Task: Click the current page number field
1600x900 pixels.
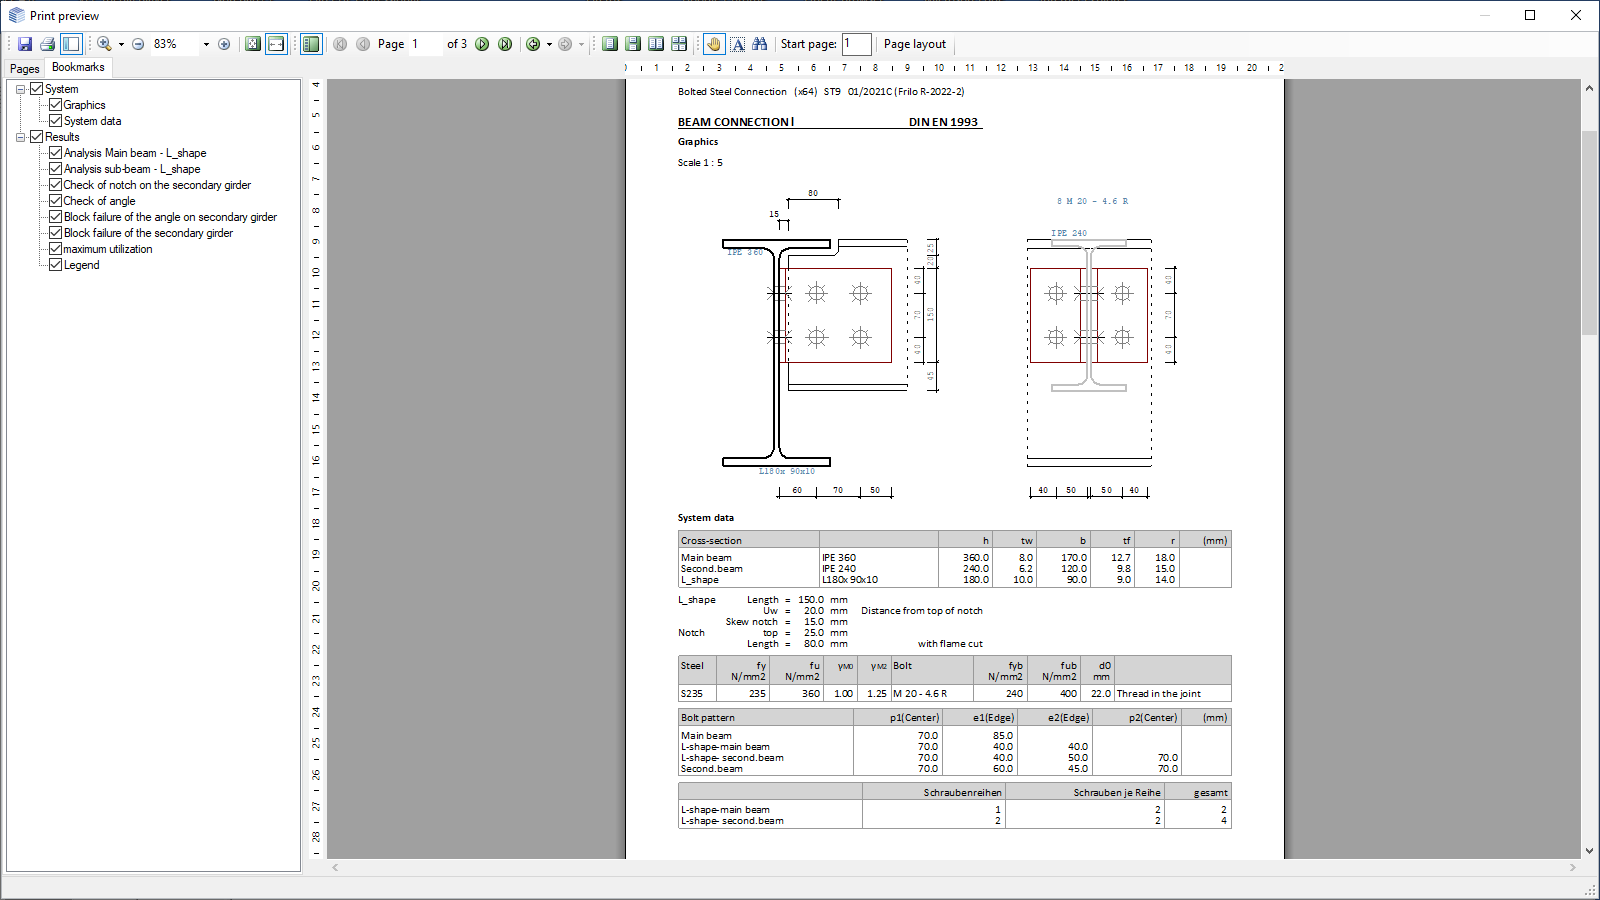Action: coord(425,44)
